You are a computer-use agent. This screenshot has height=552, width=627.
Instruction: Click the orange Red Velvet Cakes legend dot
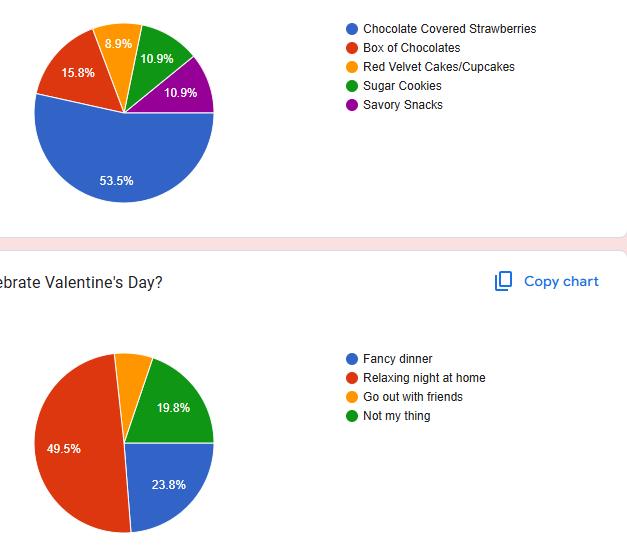352,67
